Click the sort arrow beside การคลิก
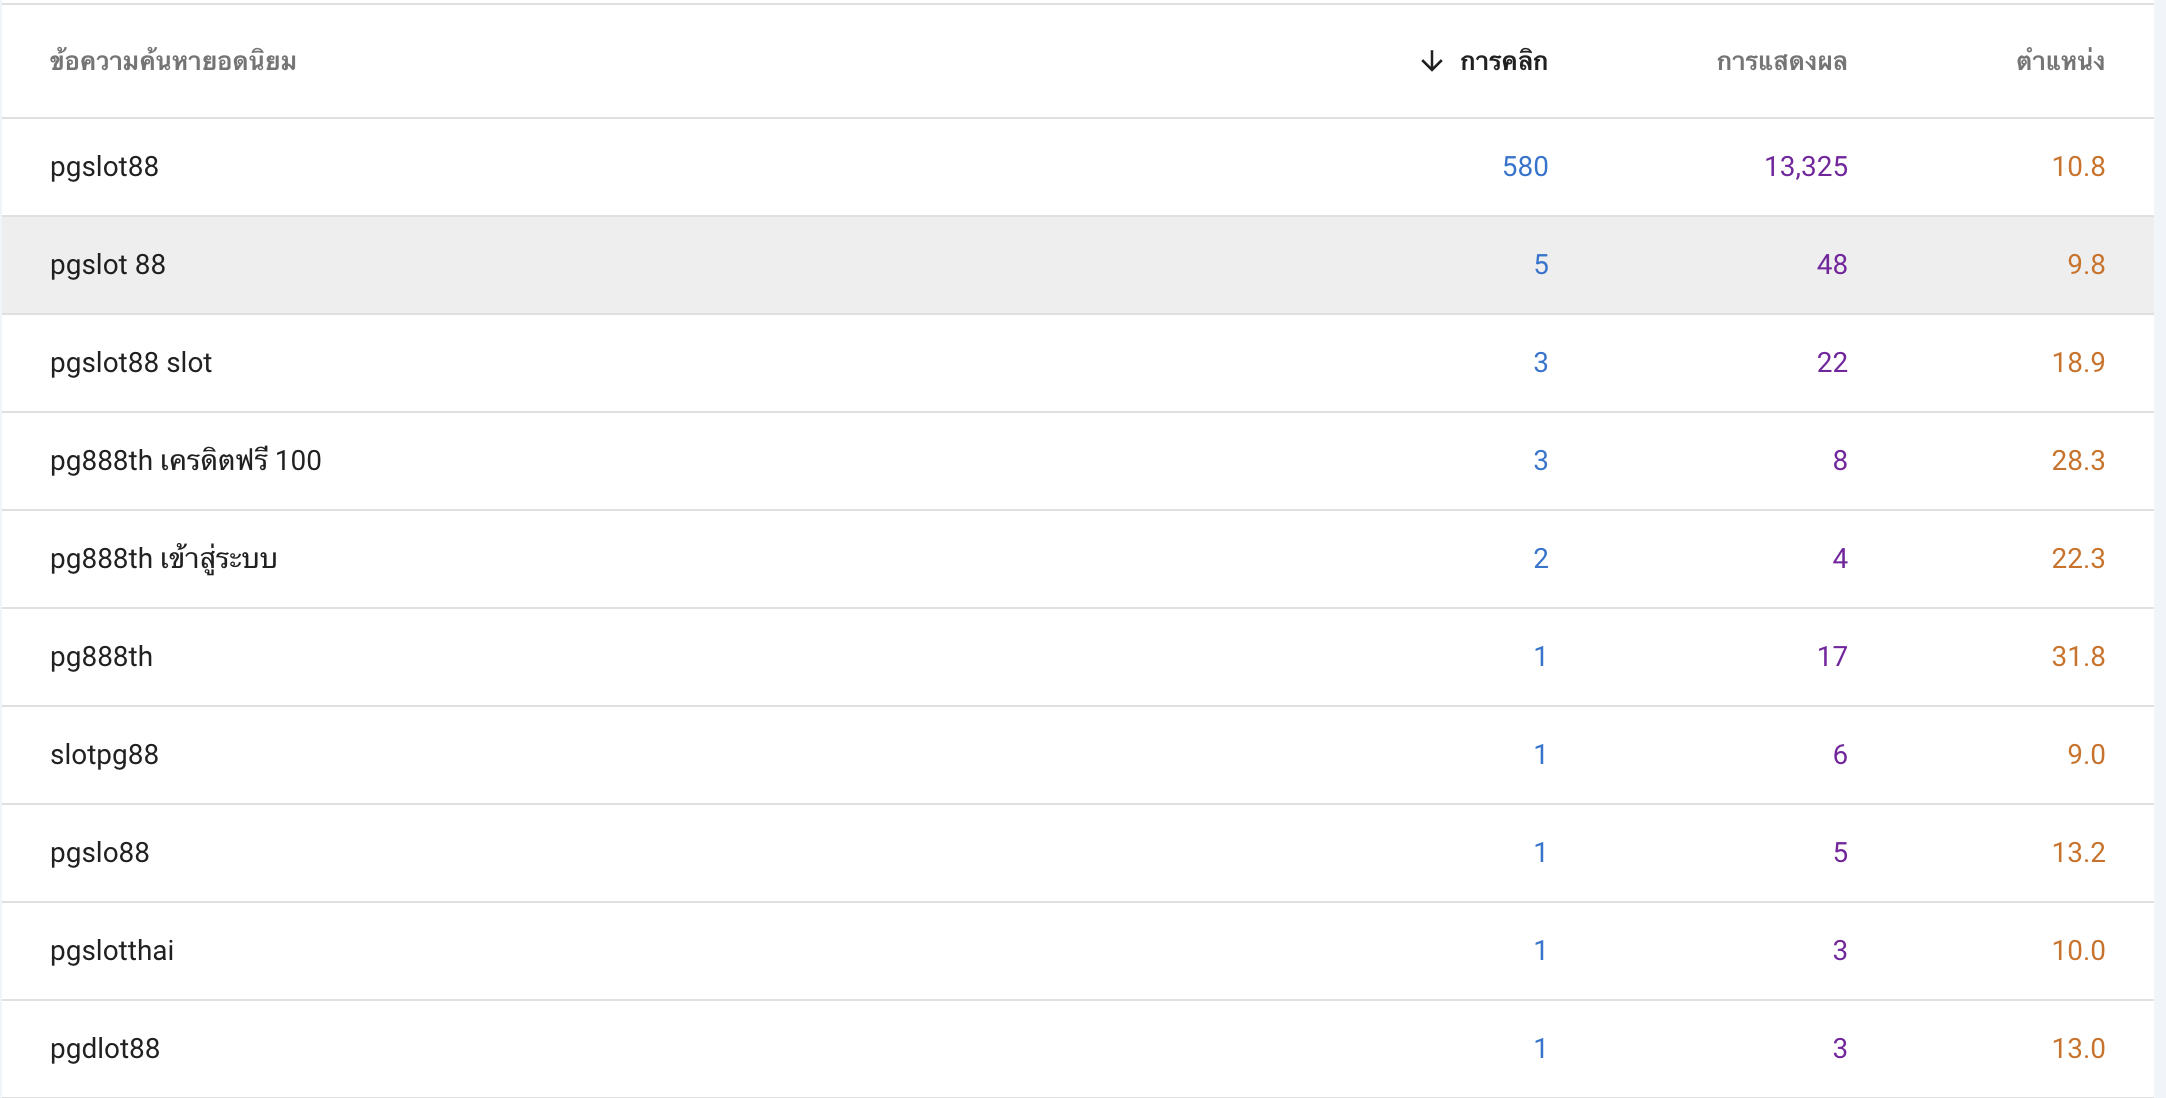 point(1431,61)
